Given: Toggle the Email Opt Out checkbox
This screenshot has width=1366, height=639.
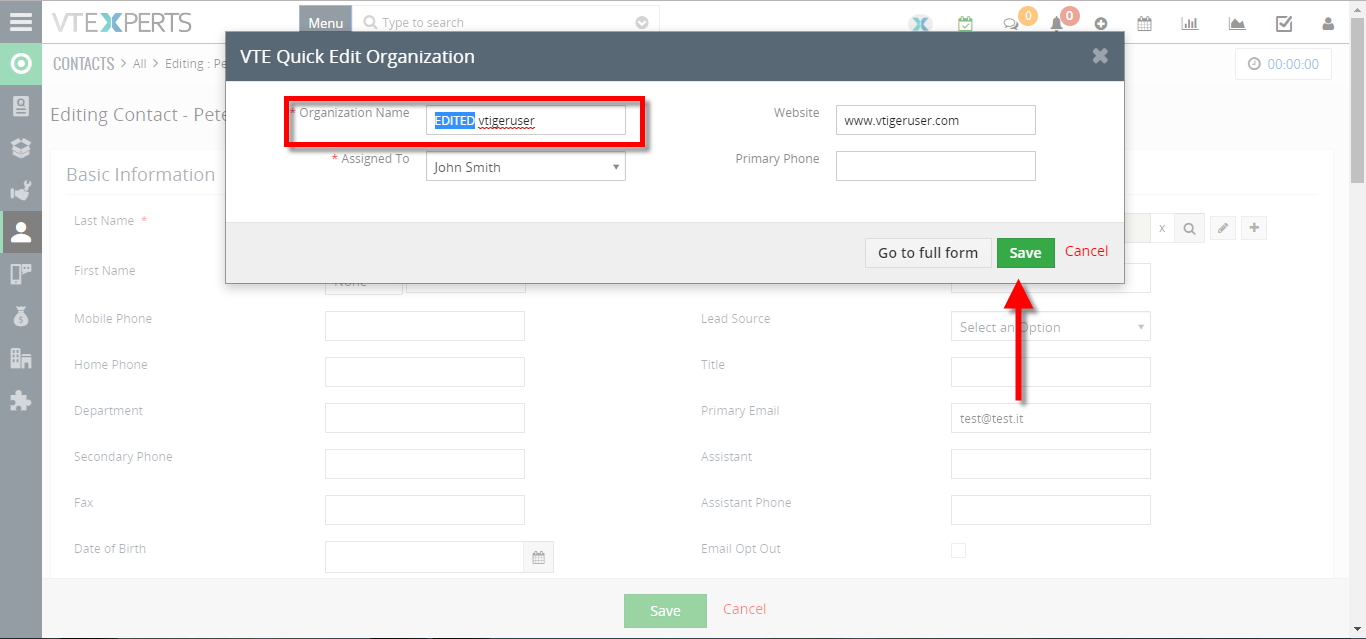Looking at the screenshot, I should point(958,550).
